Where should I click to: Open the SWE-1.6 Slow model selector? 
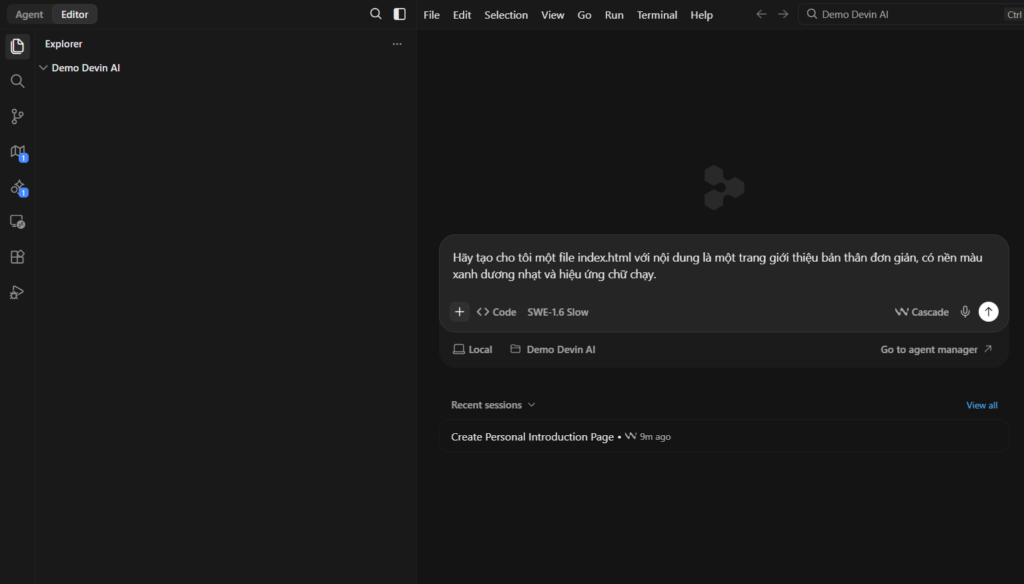558,312
